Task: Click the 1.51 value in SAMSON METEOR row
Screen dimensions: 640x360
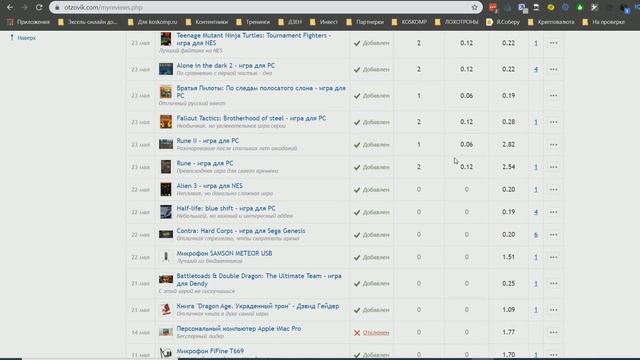Action: tap(508, 257)
